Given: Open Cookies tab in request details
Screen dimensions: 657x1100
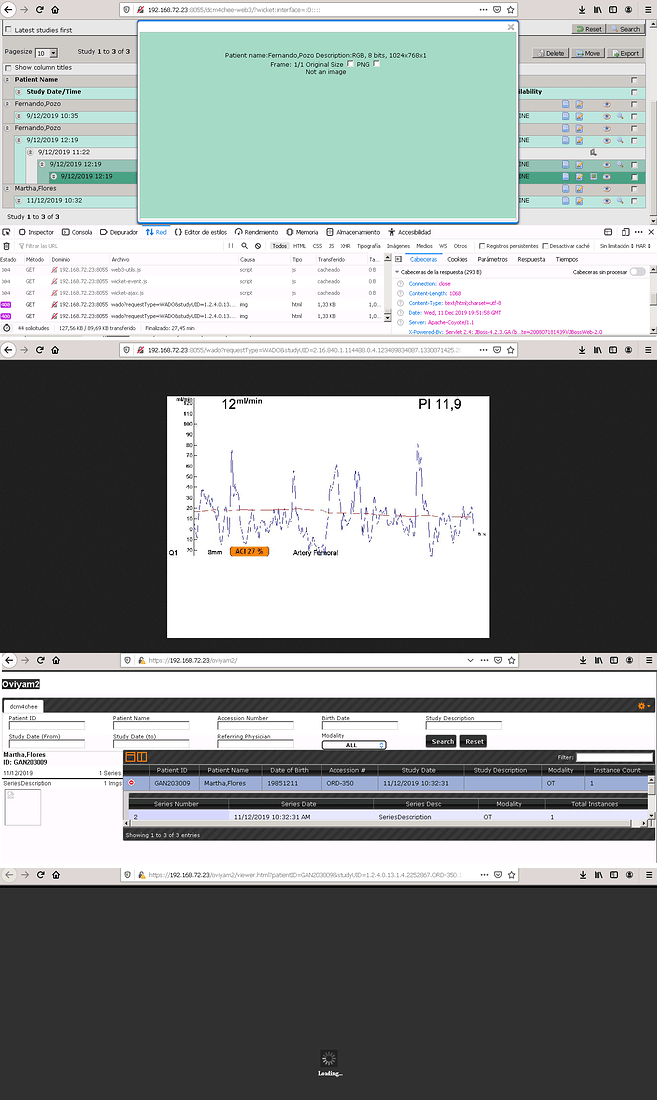Looking at the screenshot, I should [x=457, y=260].
